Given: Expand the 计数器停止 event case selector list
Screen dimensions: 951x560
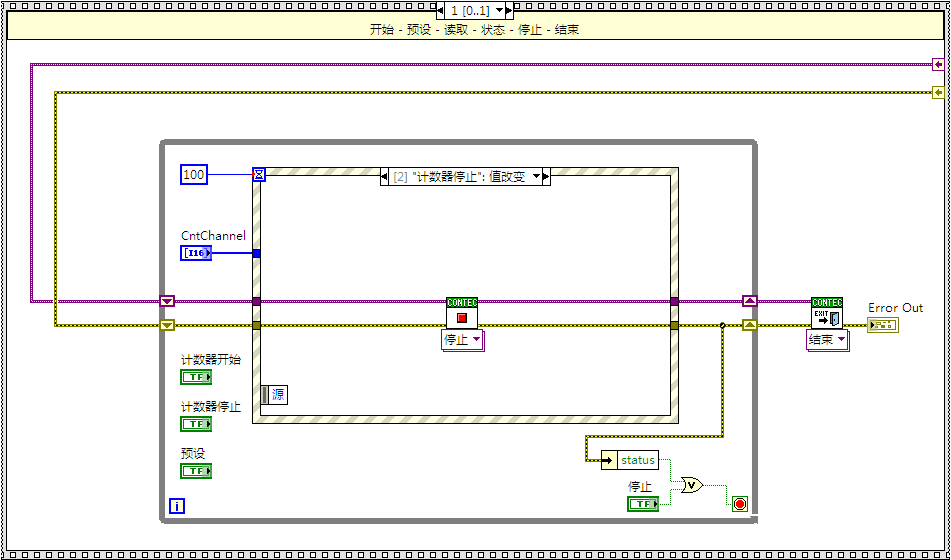Looking at the screenshot, I should (x=536, y=177).
